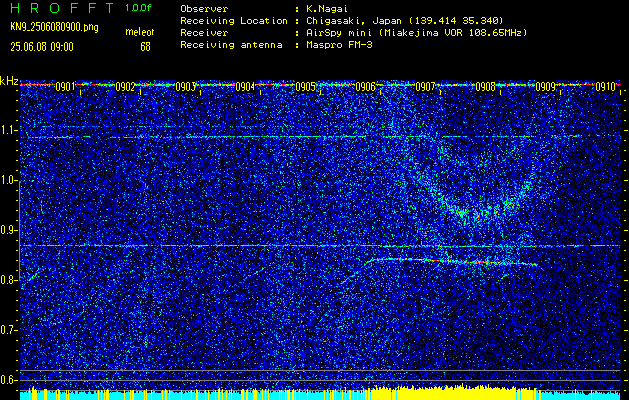Click time marker 0901
This screenshot has height=400, width=629.
pyautogui.click(x=65, y=87)
